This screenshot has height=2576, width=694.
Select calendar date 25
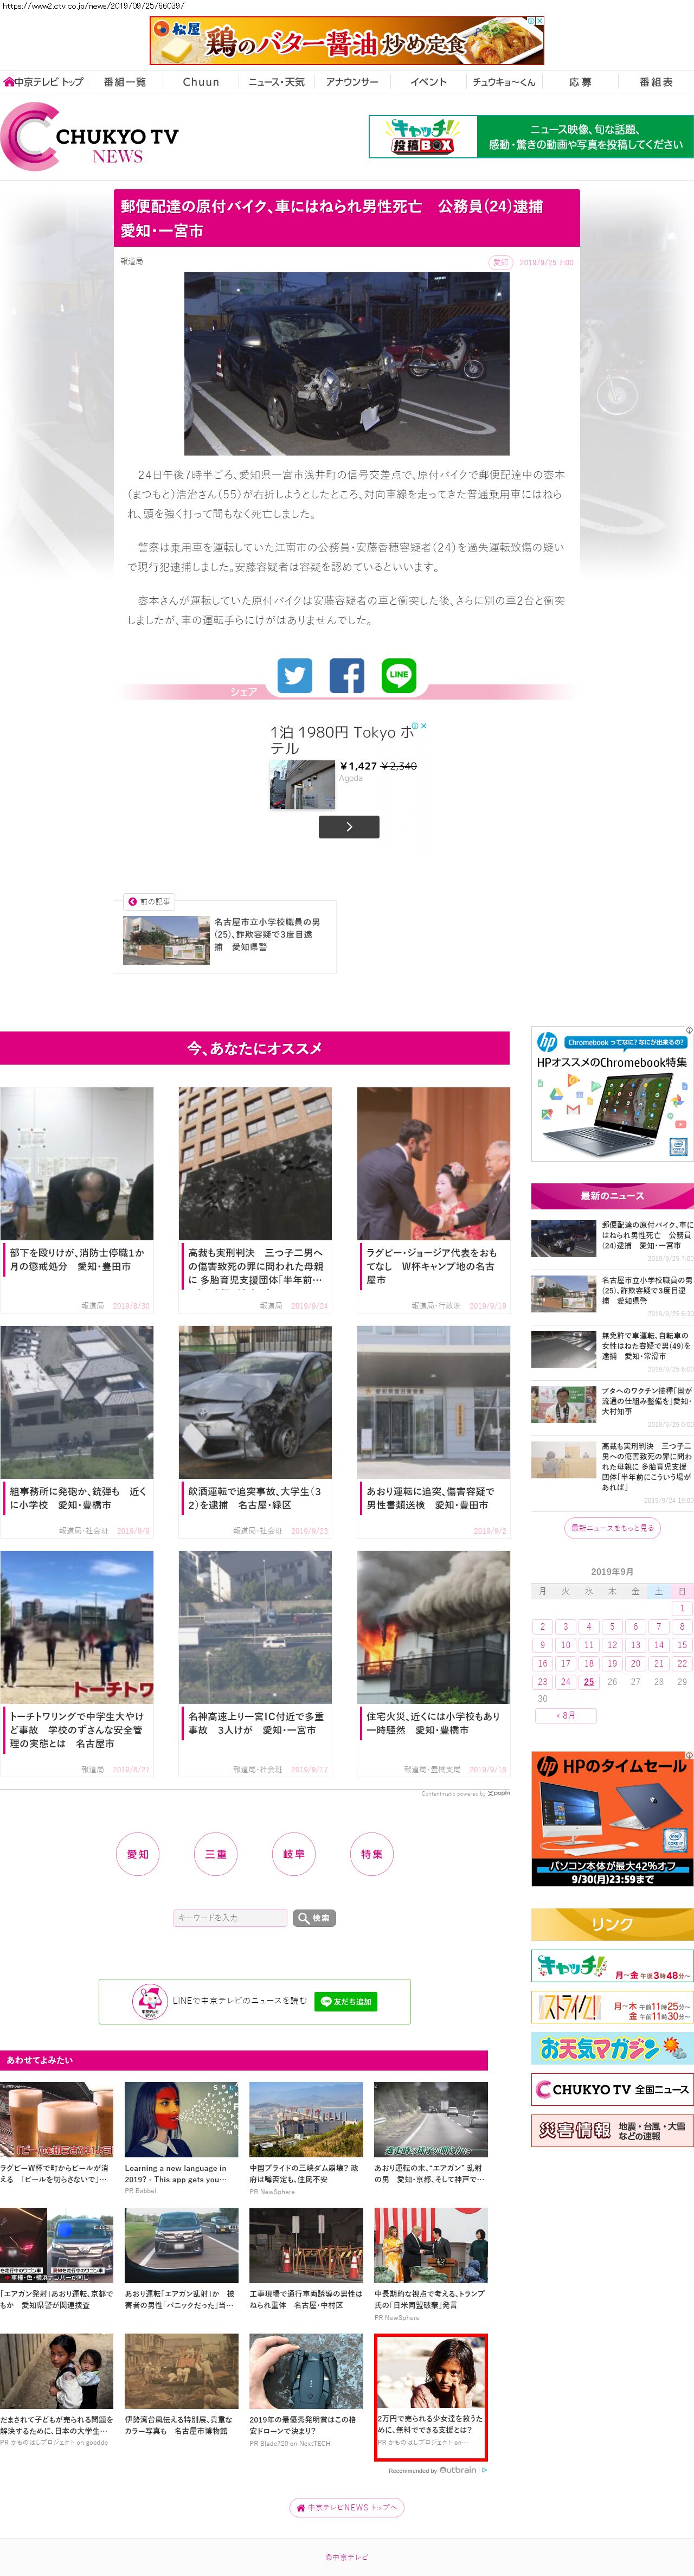588,1681
